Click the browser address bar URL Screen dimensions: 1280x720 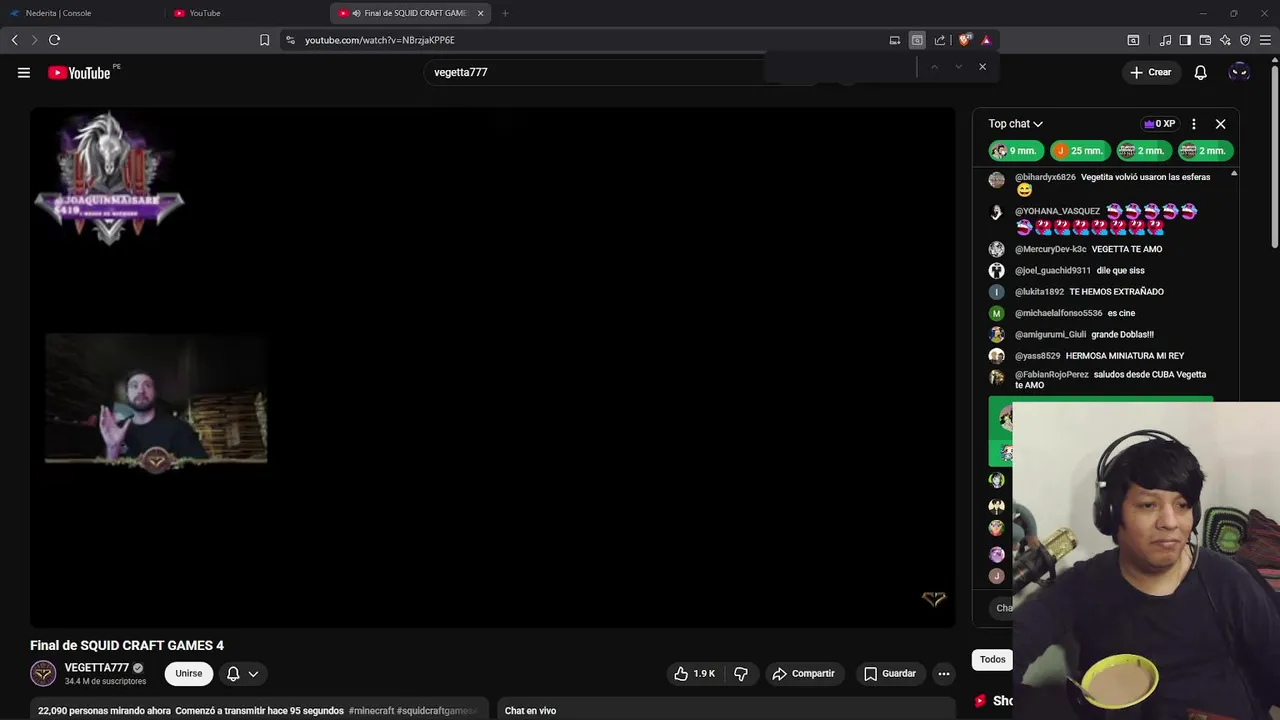379,40
